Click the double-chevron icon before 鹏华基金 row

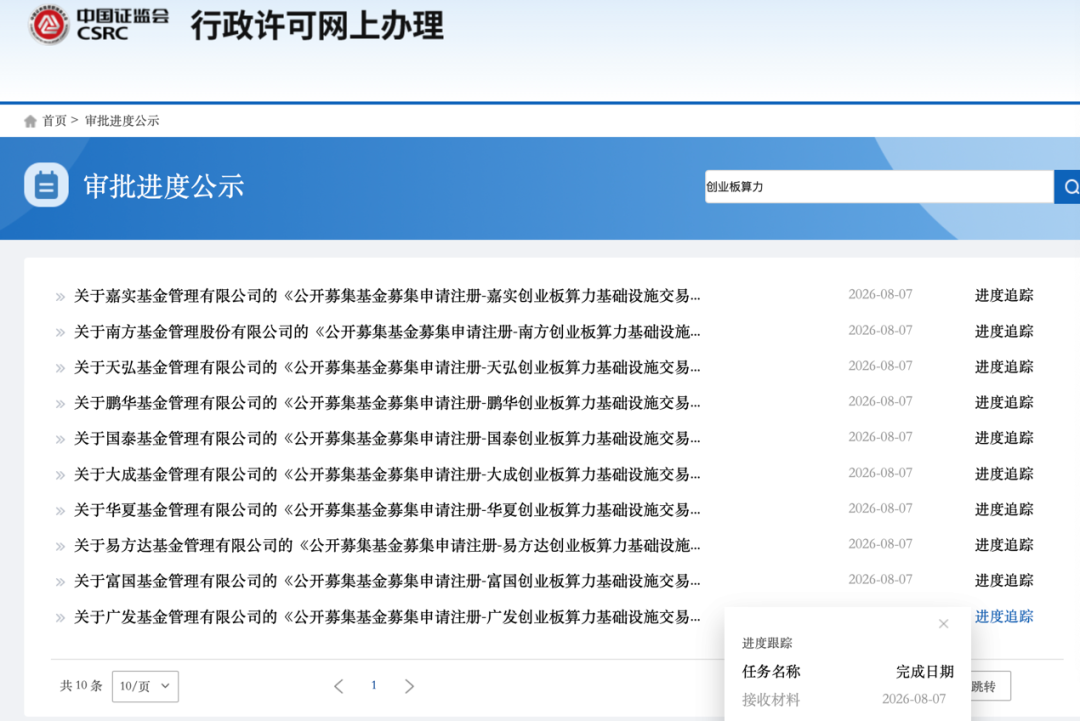61,404
